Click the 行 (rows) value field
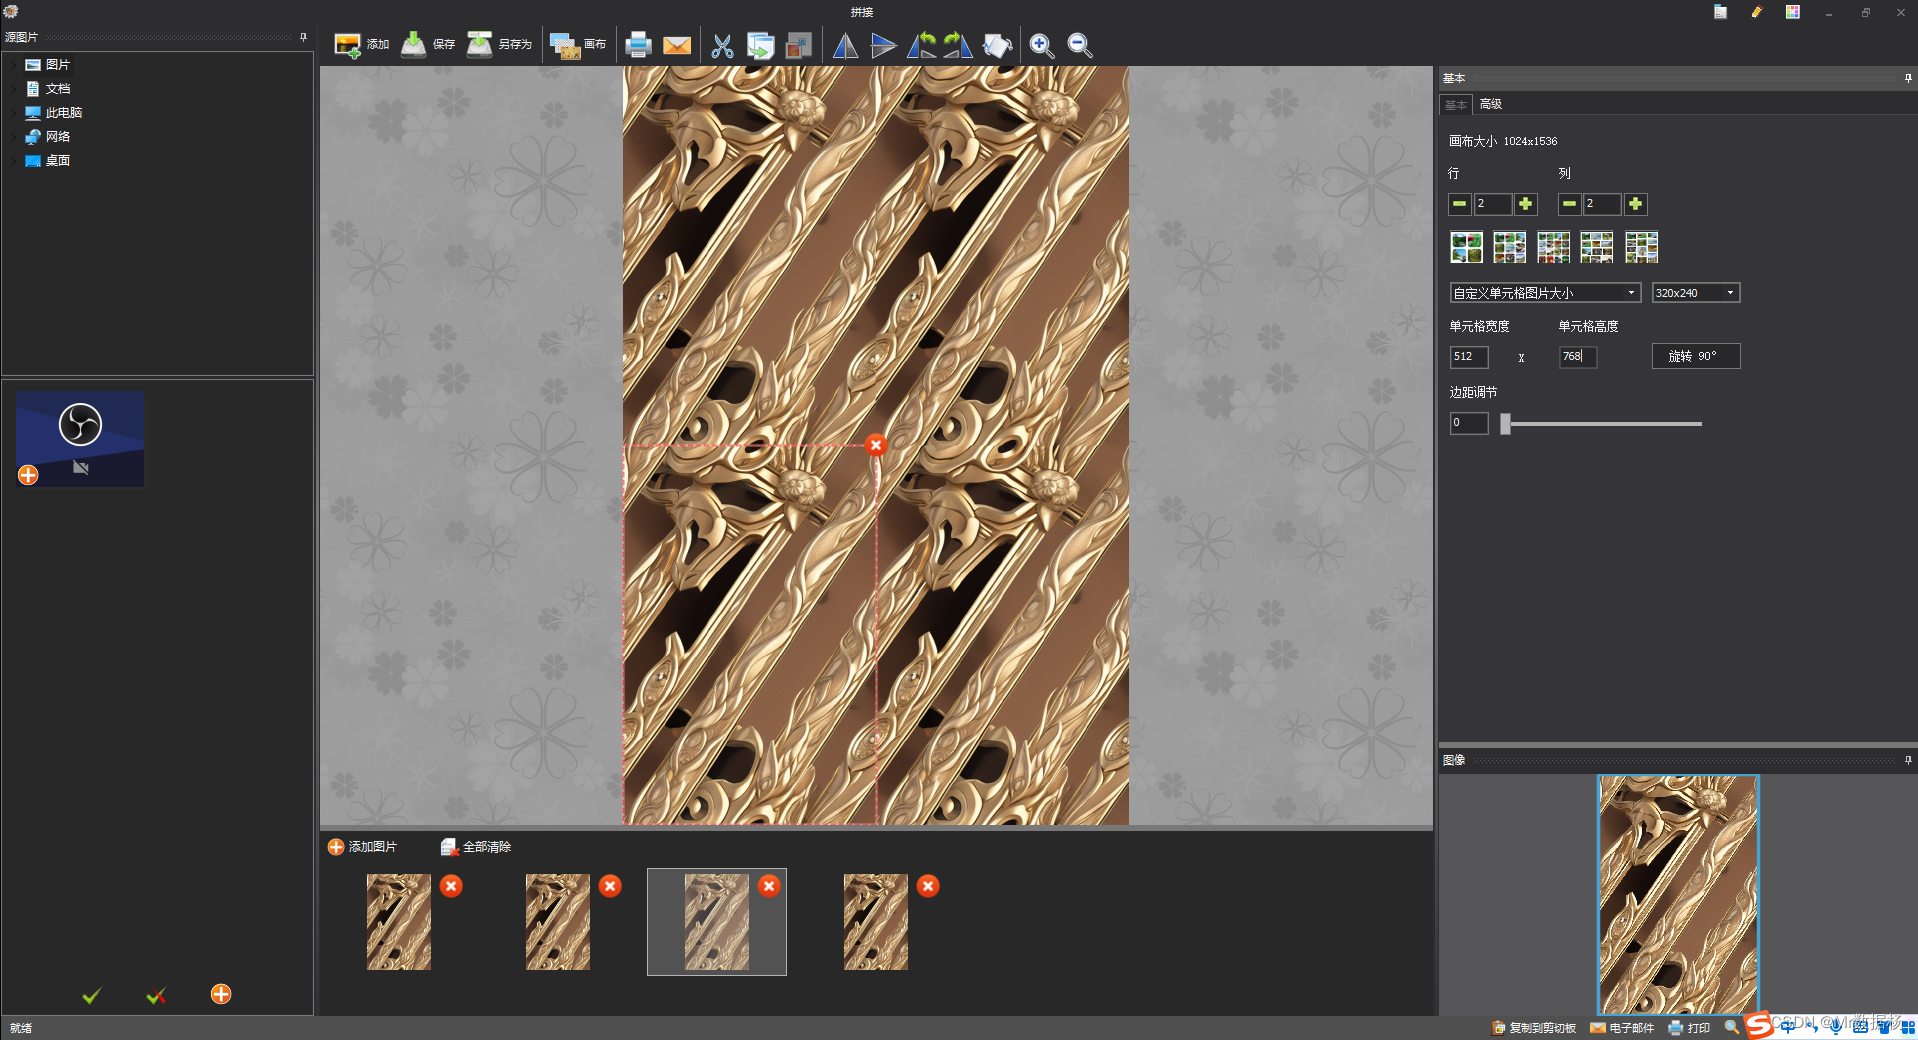 click(1493, 204)
